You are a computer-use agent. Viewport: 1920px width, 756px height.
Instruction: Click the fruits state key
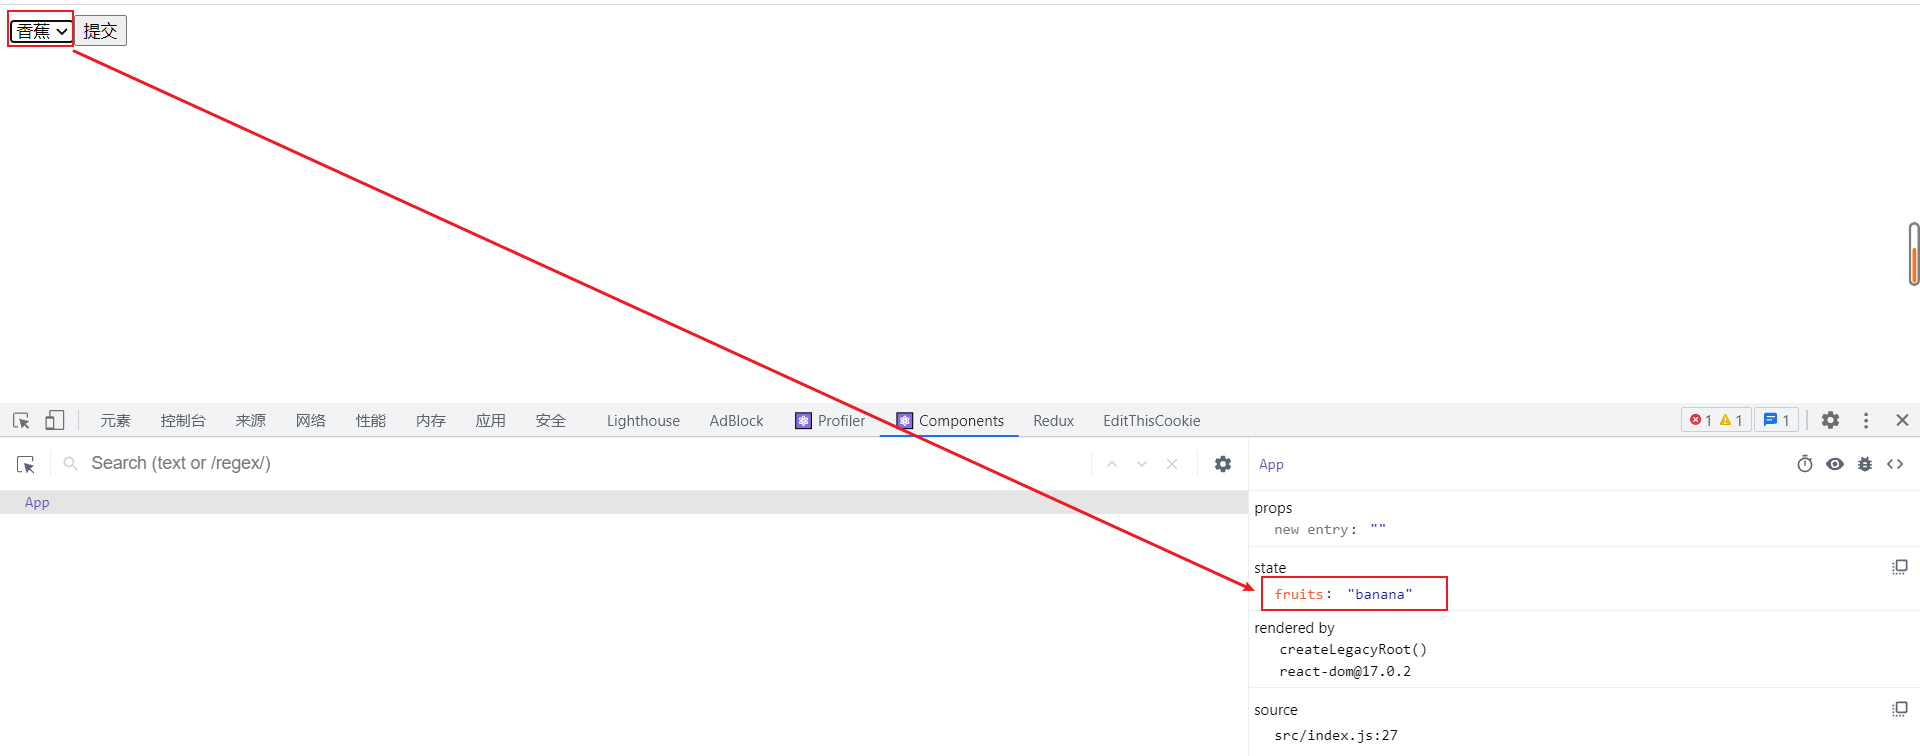[1299, 594]
